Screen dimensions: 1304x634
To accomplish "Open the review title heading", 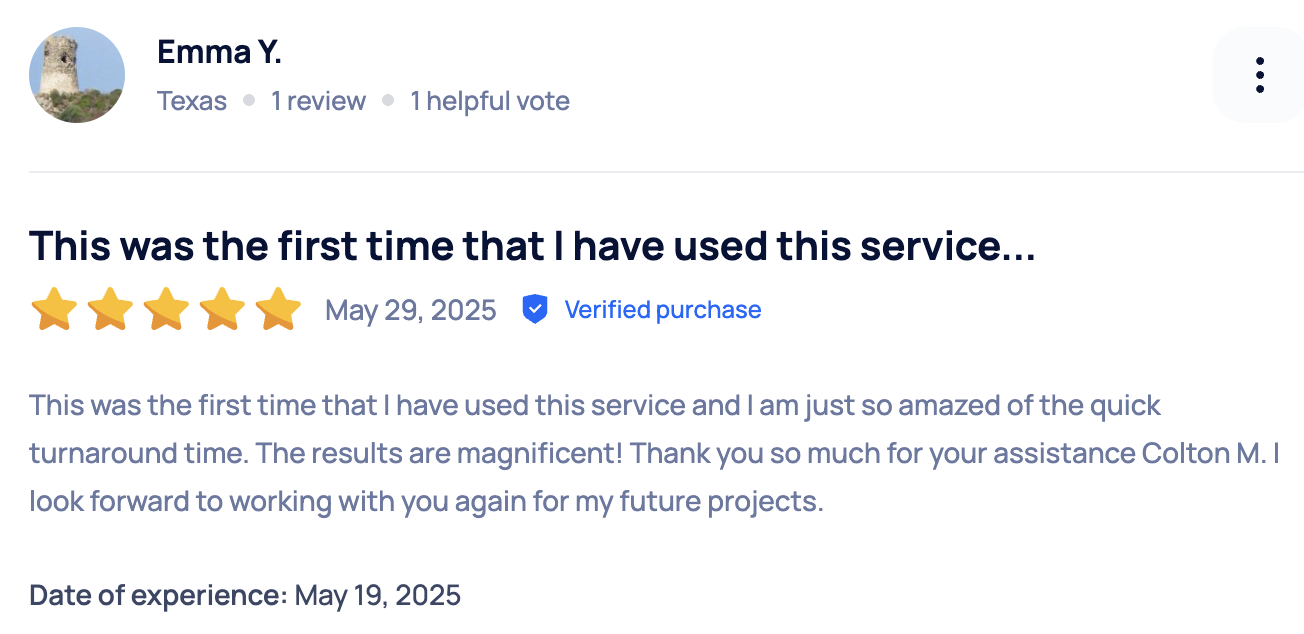I will [x=532, y=245].
